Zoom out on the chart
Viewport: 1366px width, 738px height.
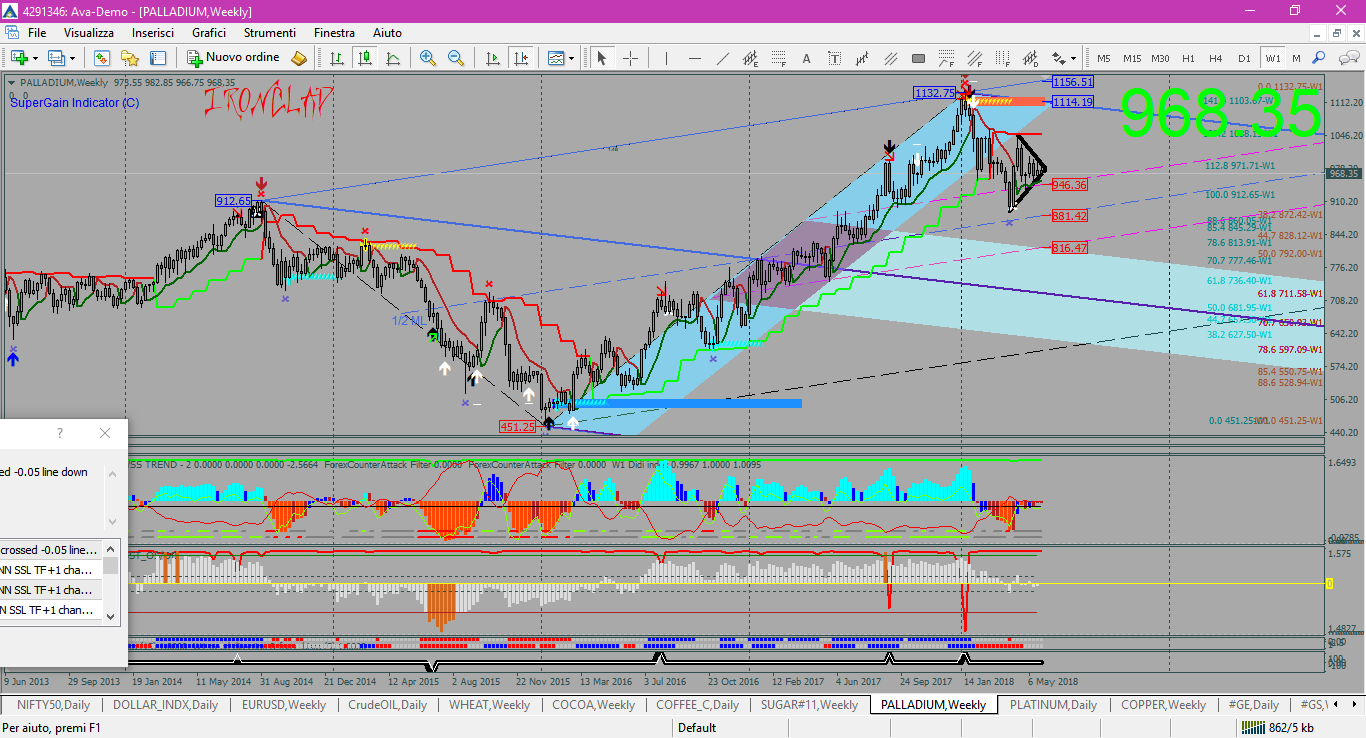pos(456,58)
